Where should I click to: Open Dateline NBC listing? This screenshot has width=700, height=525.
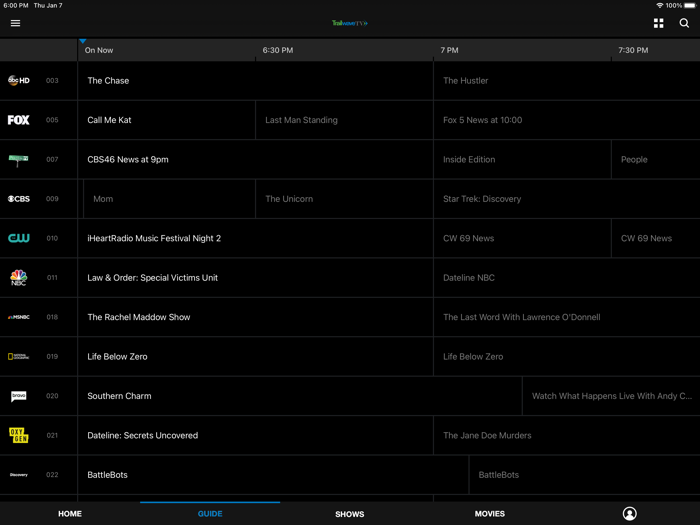(x=567, y=278)
